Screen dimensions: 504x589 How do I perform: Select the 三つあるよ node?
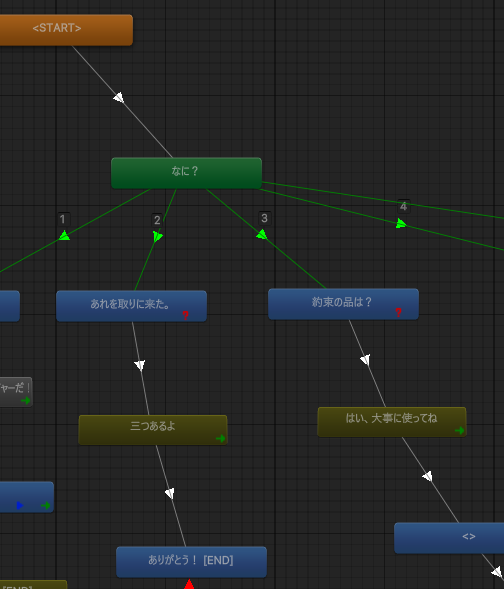tap(153, 430)
